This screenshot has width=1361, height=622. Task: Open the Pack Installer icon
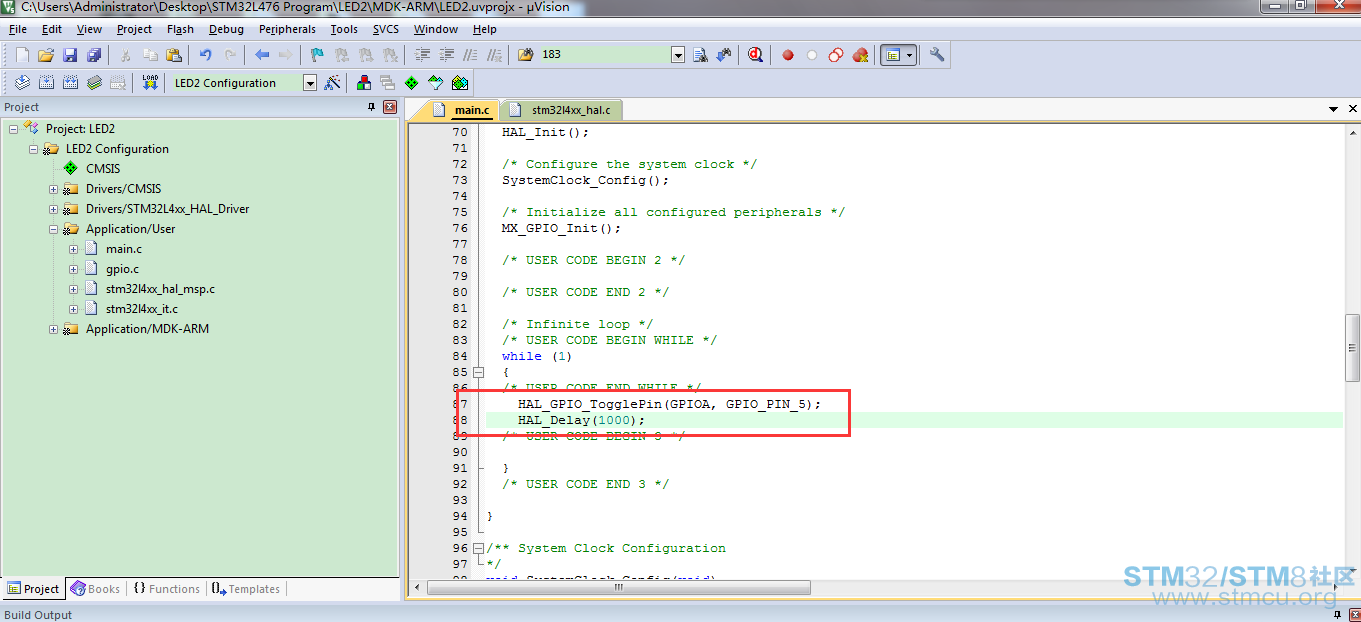[459, 83]
